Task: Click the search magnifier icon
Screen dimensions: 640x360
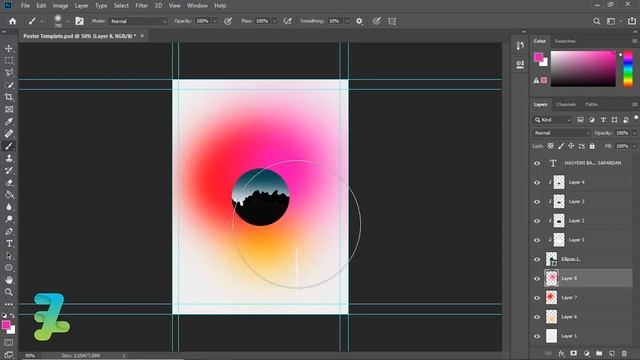Action: [x=596, y=21]
